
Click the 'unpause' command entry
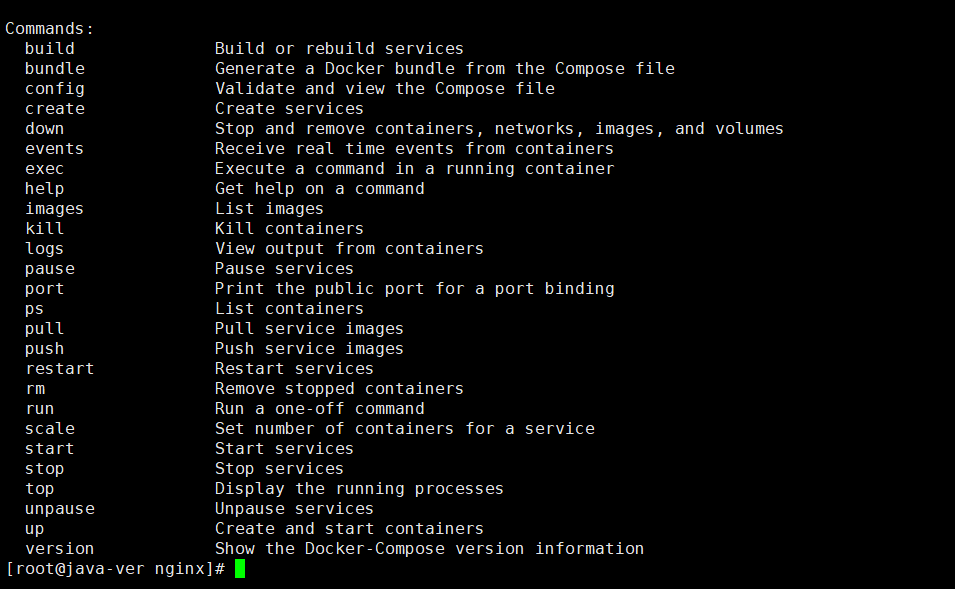tap(60, 508)
